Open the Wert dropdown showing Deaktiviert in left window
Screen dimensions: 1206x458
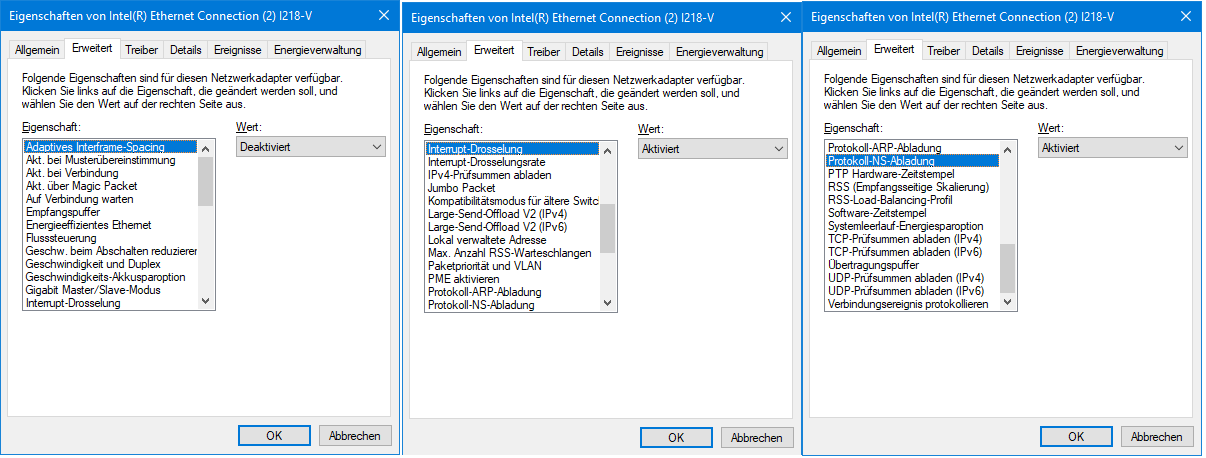click(x=311, y=147)
